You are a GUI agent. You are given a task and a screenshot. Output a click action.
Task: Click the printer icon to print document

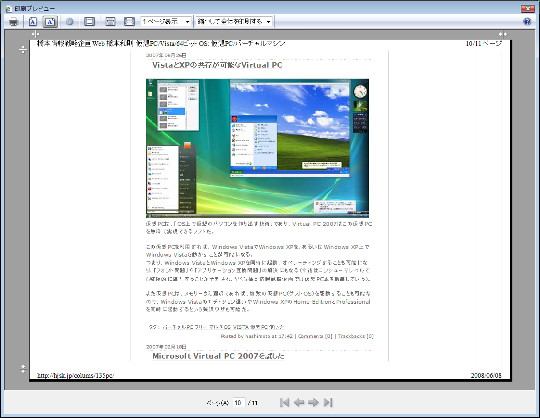14,22
